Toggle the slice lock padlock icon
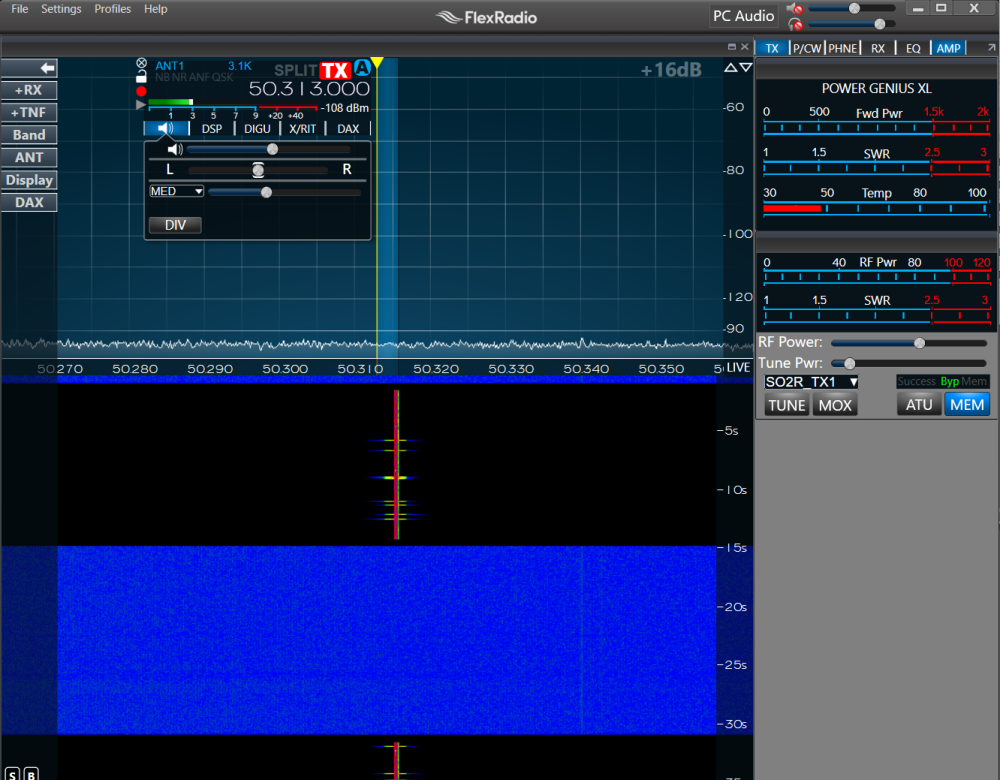Image resolution: width=1000 pixels, height=780 pixels. click(x=141, y=77)
